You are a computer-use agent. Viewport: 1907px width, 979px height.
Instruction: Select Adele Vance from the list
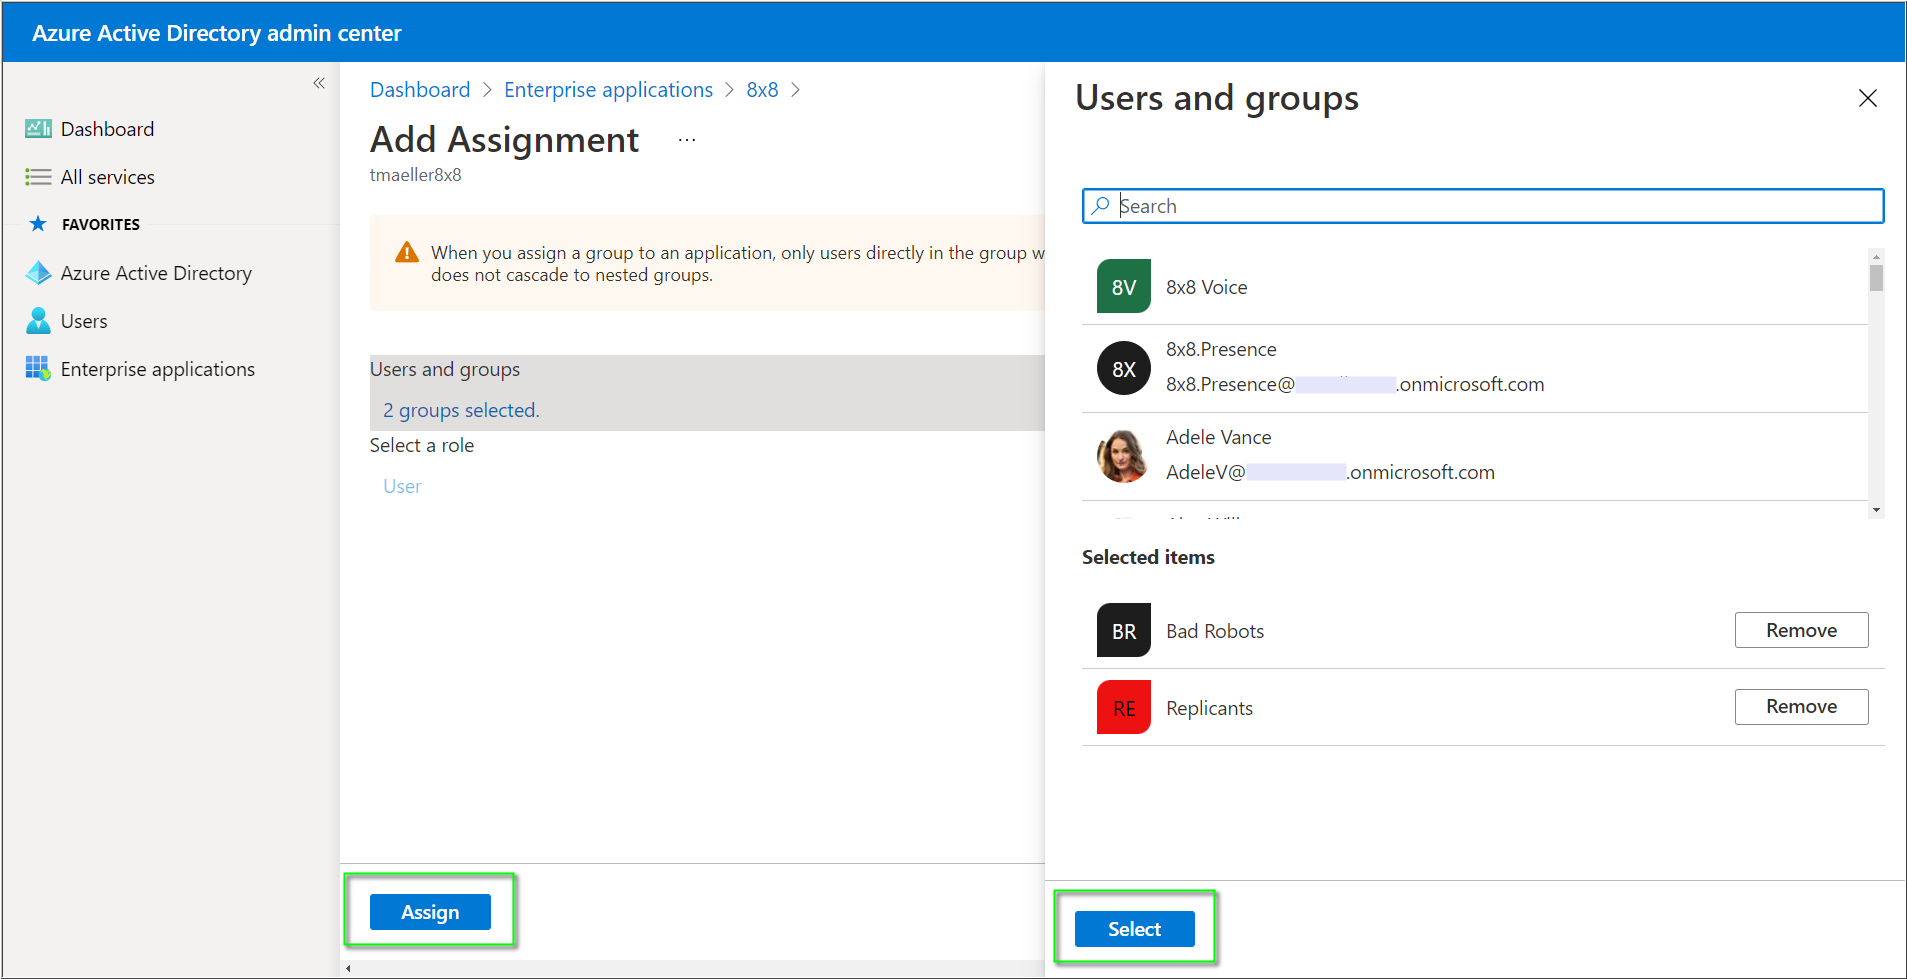1475,456
